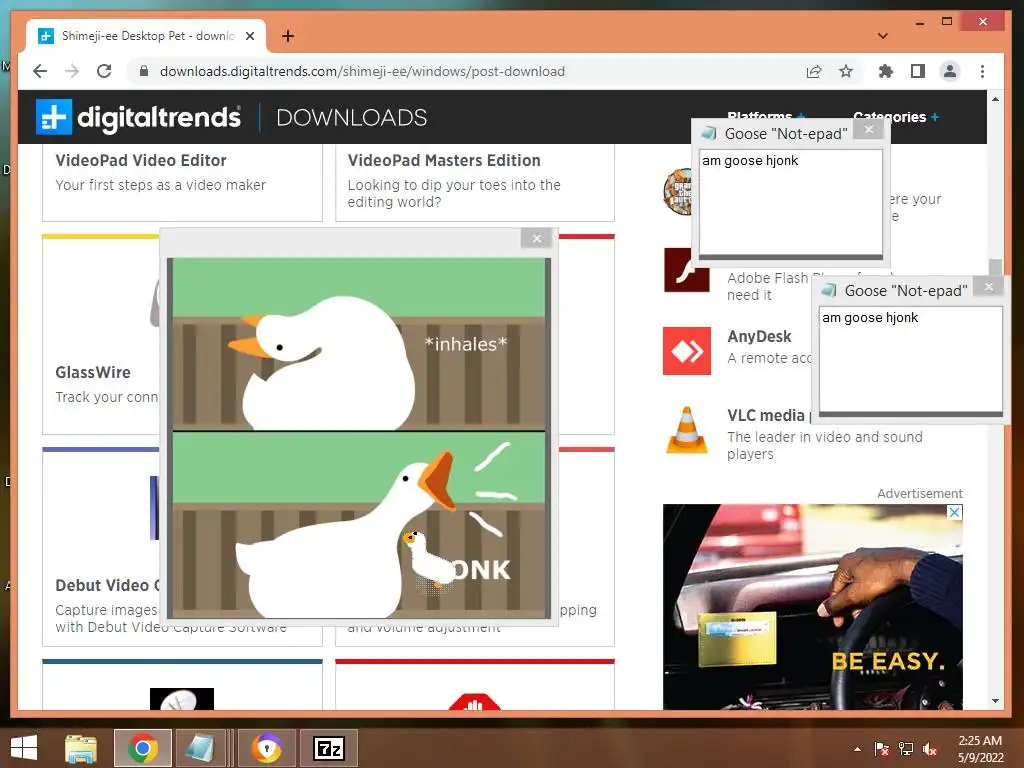Screen dimensions: 1024x768
Task: Click the Action Center flag tray icon
Action: 881,749
